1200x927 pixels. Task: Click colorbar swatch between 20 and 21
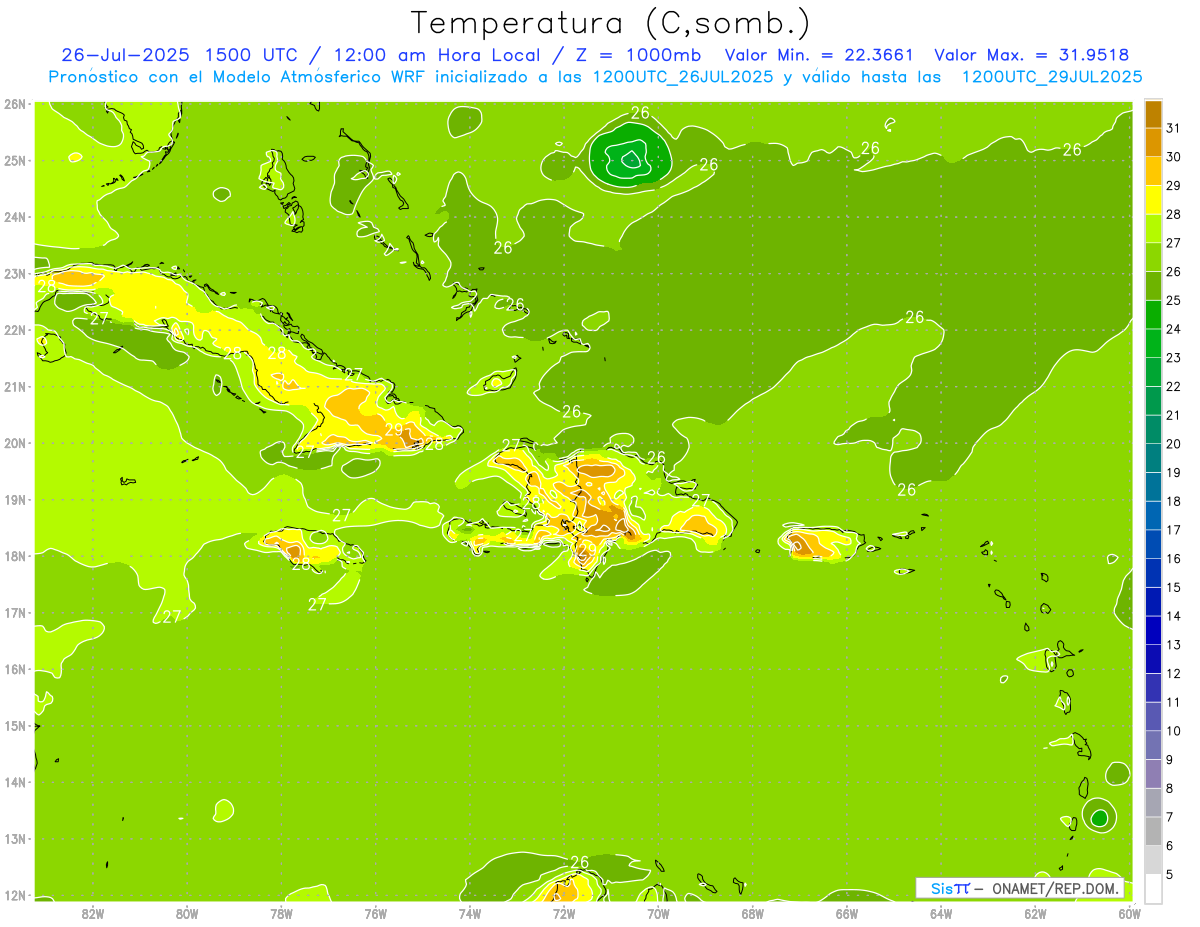pos(1153,429)
